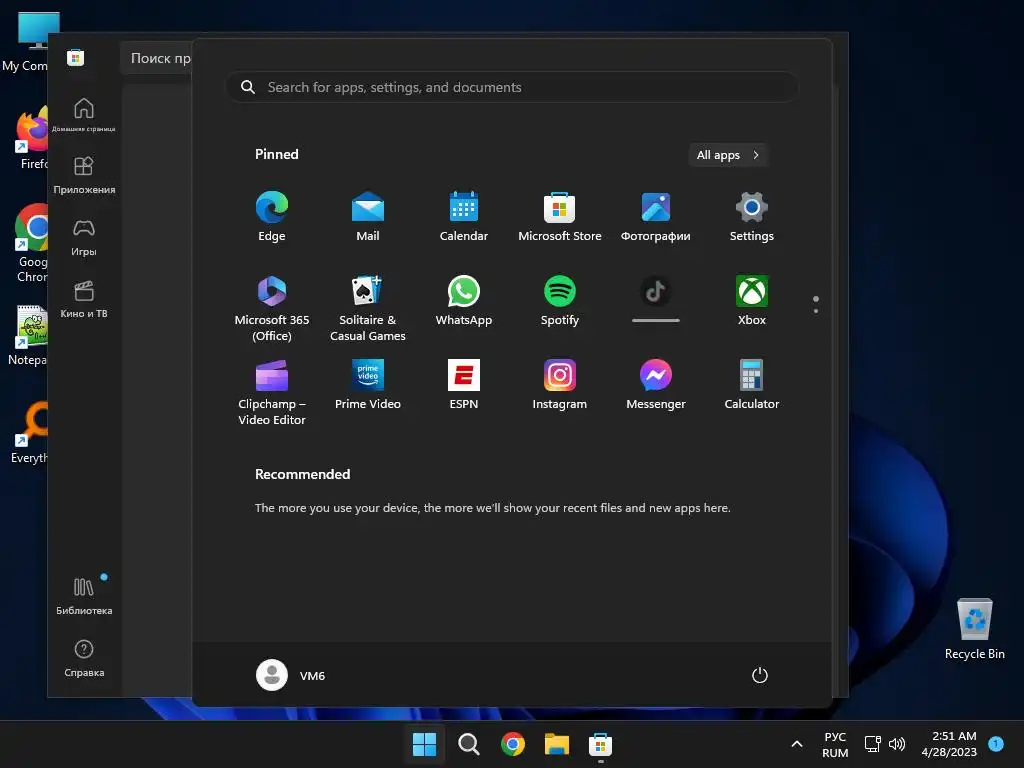Switch to Игры tab in Store
1024x768 pixels.
(84, 237)
